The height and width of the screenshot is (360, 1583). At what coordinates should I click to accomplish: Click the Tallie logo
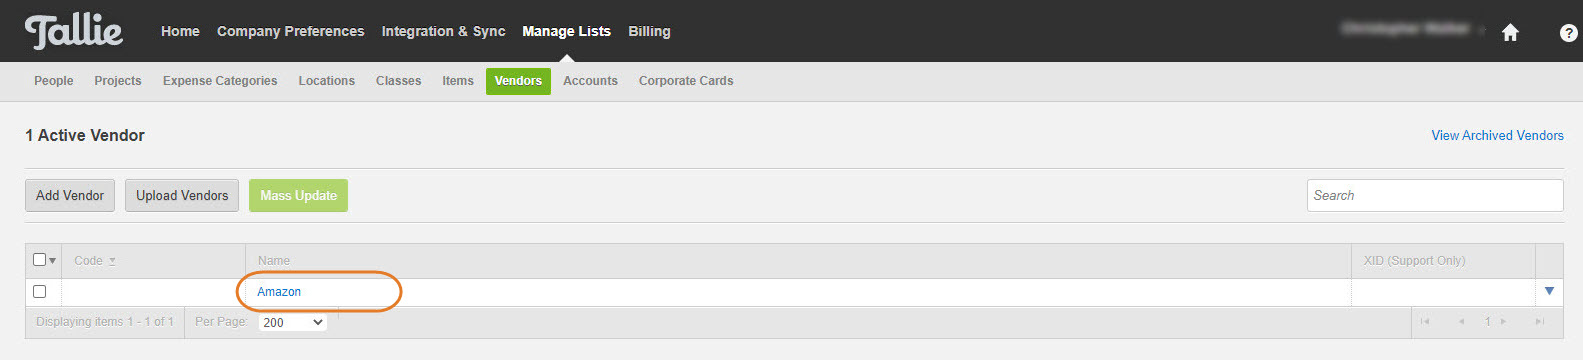(73, 32)
